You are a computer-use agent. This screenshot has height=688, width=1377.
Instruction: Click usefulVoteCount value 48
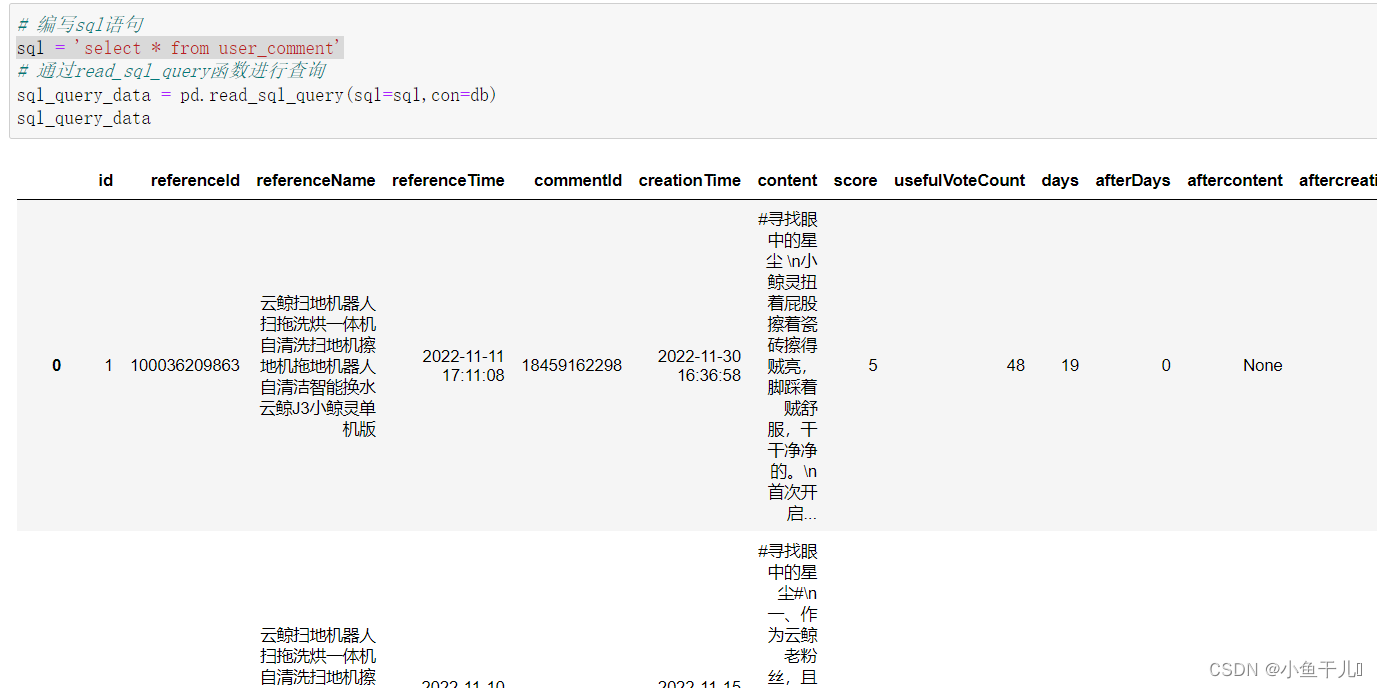(x=1016, y=365)
